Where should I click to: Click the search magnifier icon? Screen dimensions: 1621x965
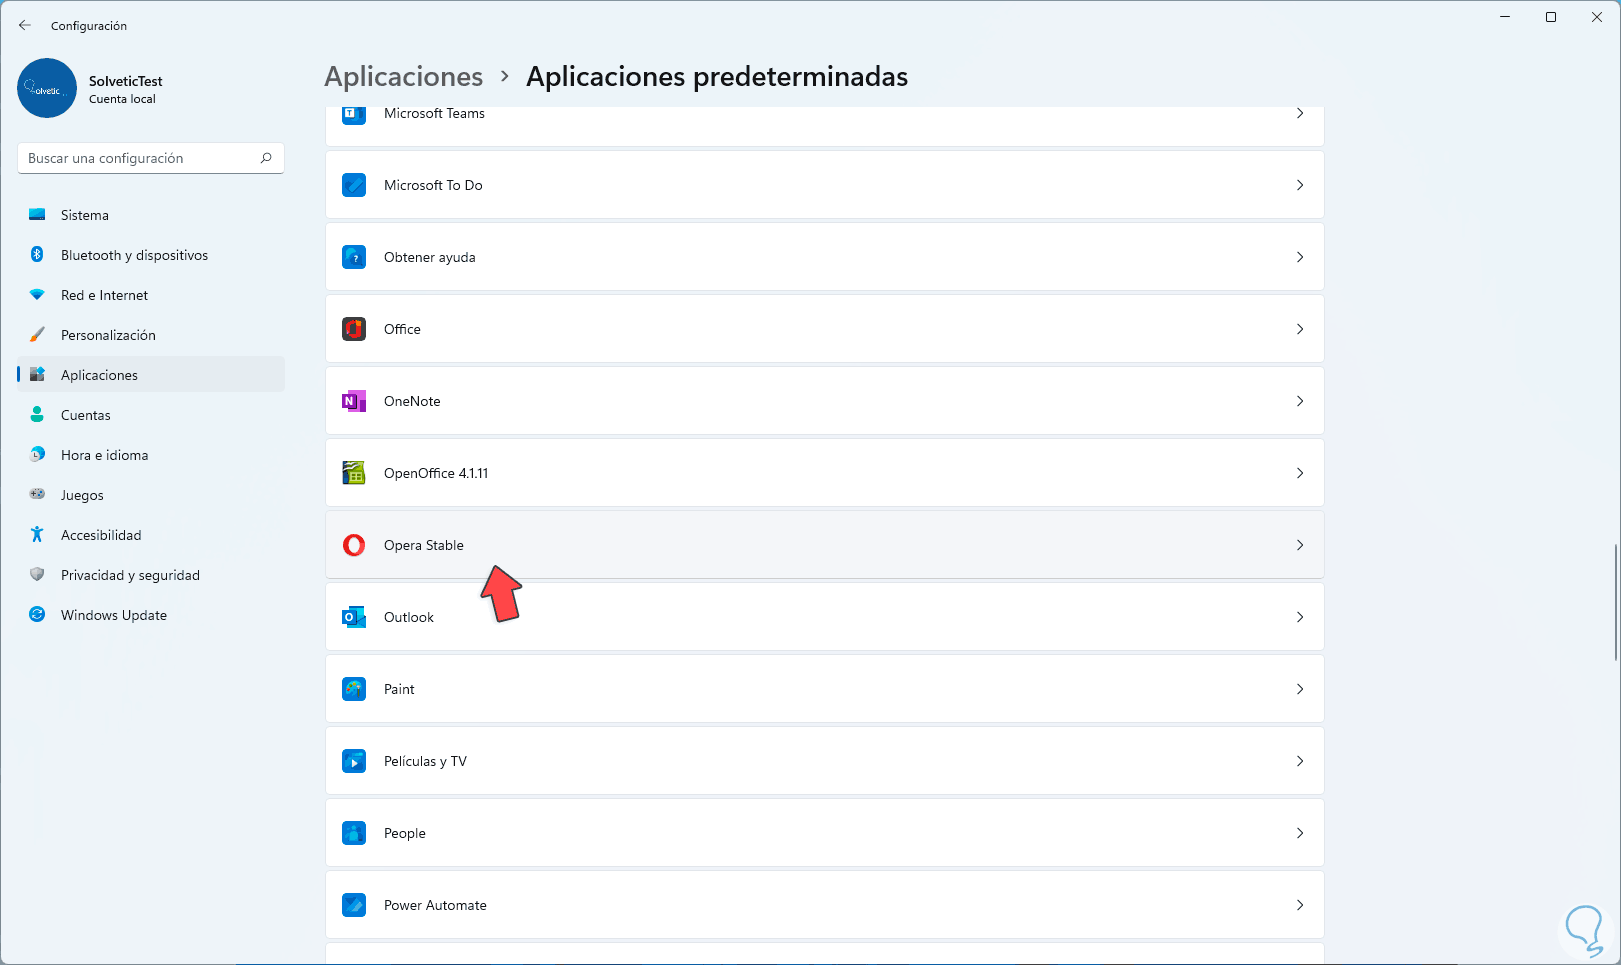click(x=266, y=158)
